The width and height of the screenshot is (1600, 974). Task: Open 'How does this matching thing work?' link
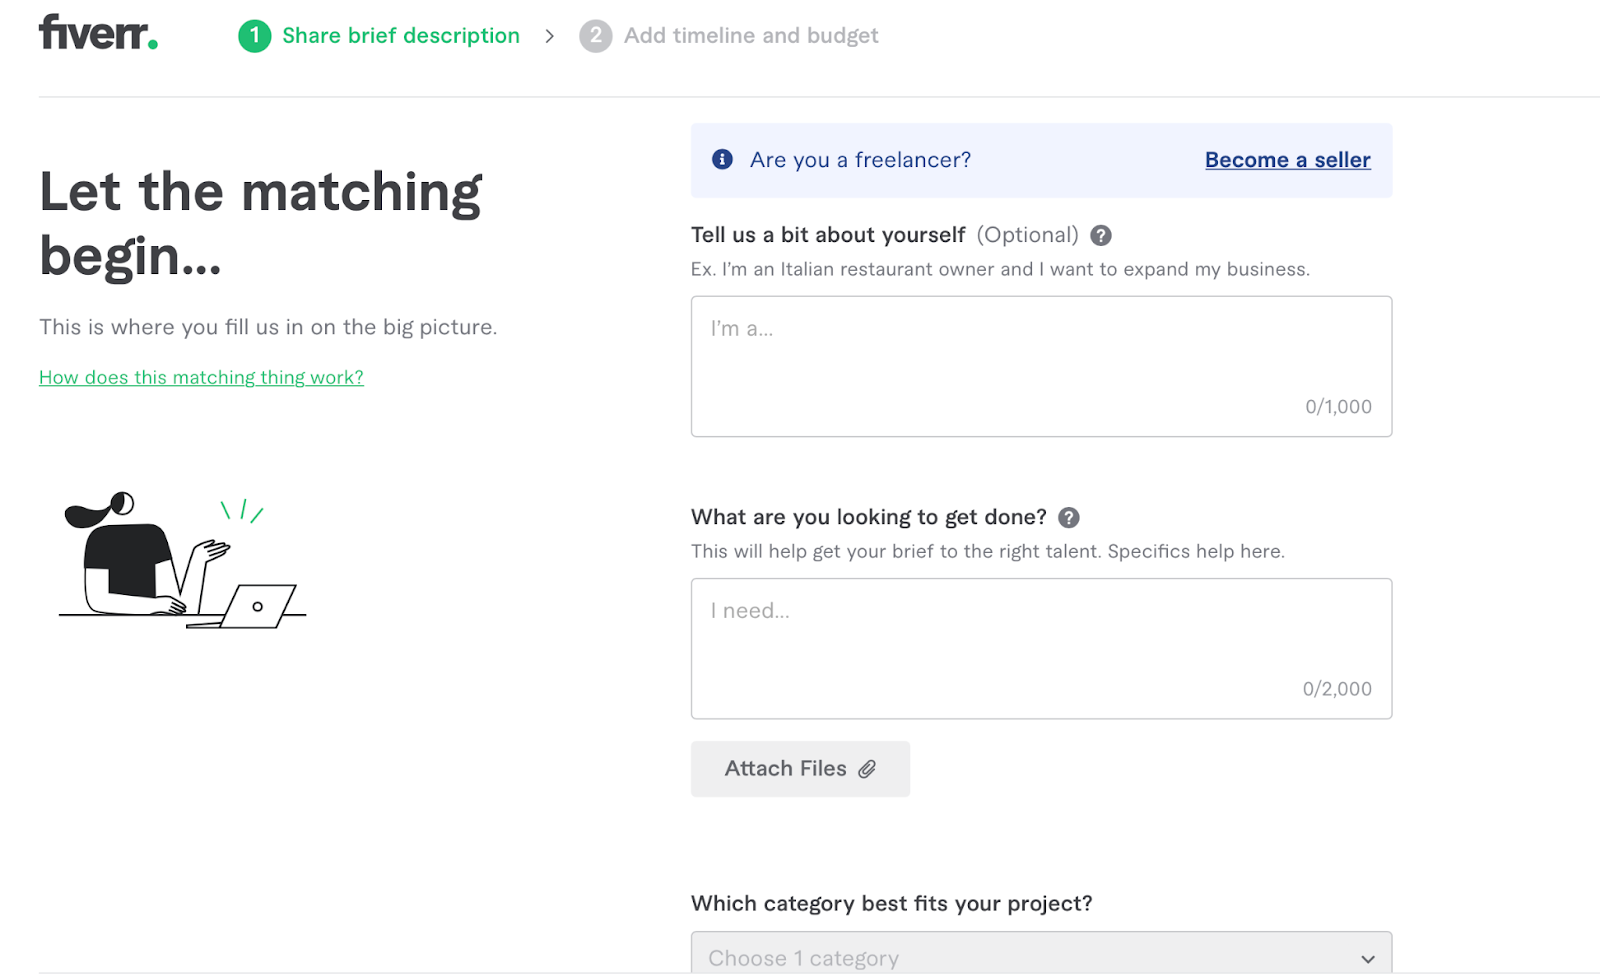[x=201, y=377]
